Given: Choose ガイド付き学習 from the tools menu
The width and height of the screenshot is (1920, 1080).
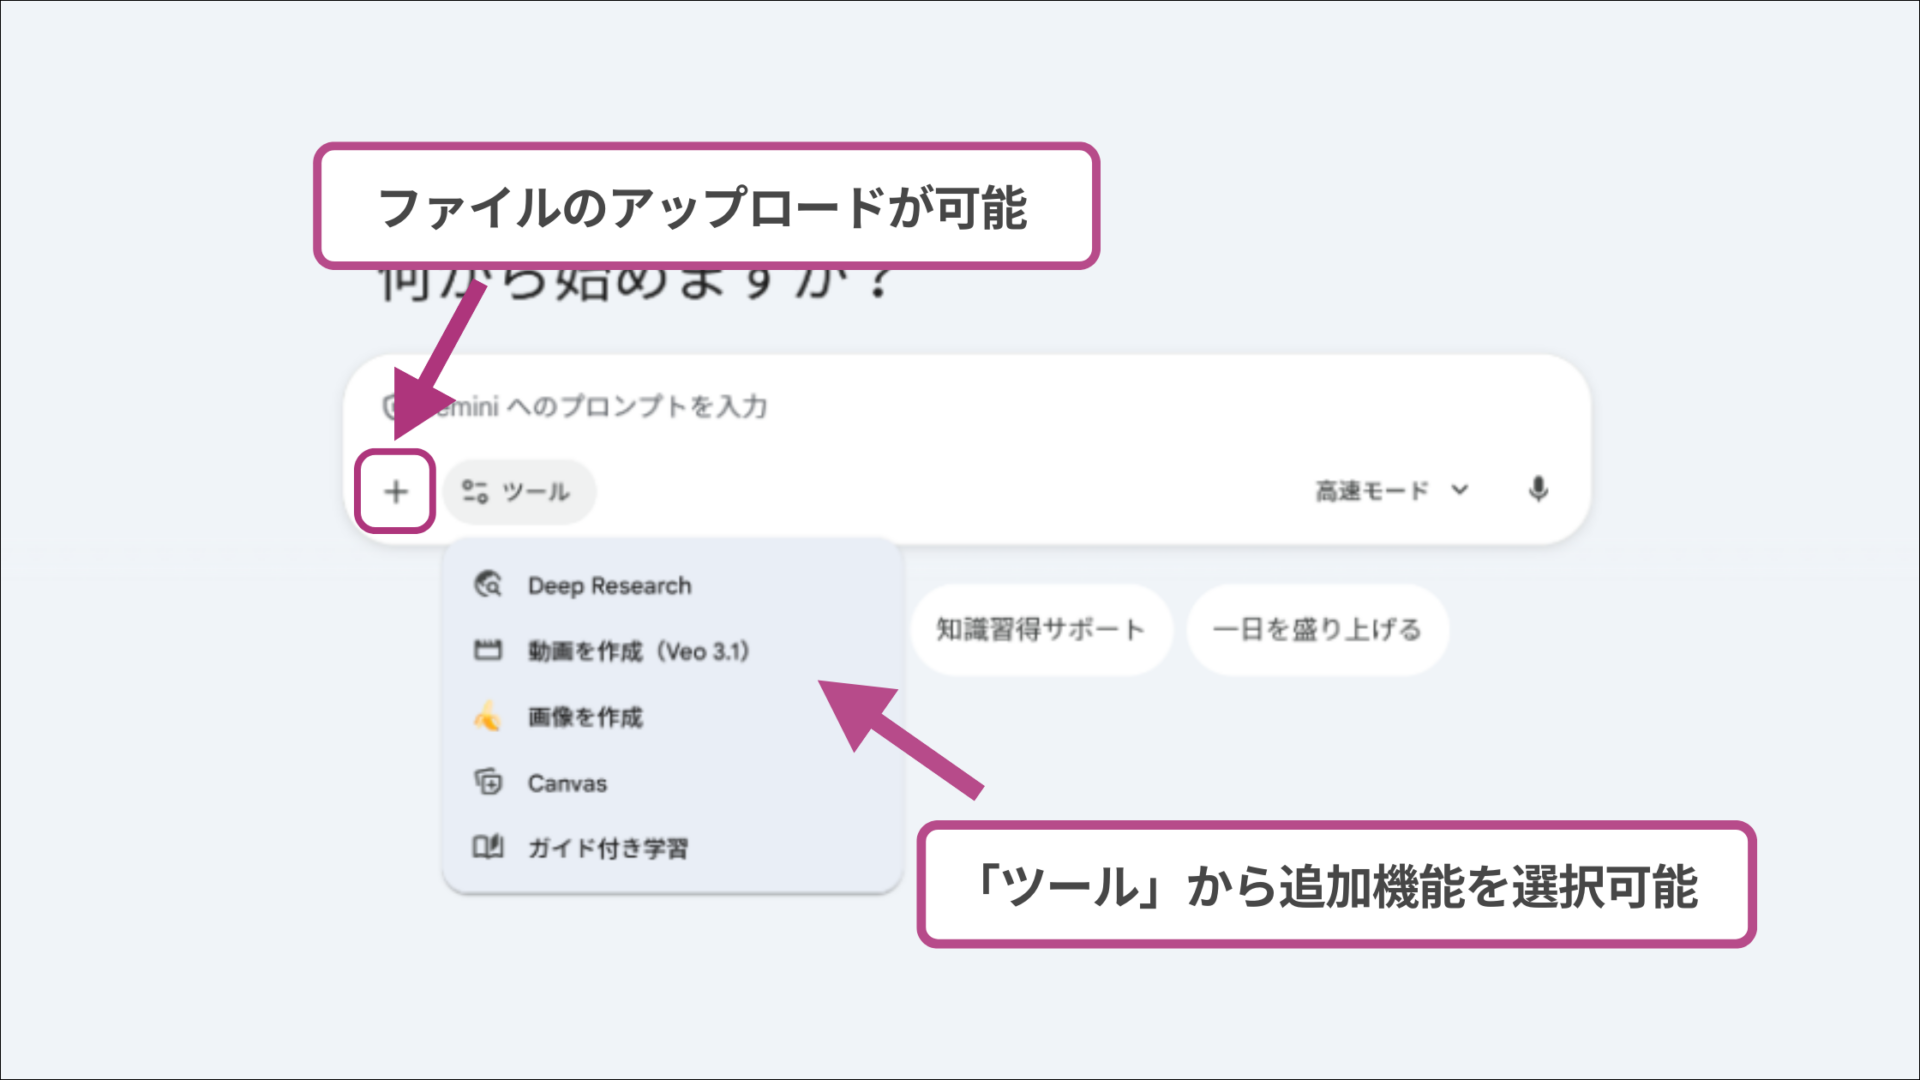Looking at the screenshot, I should (x=608, y=848).
